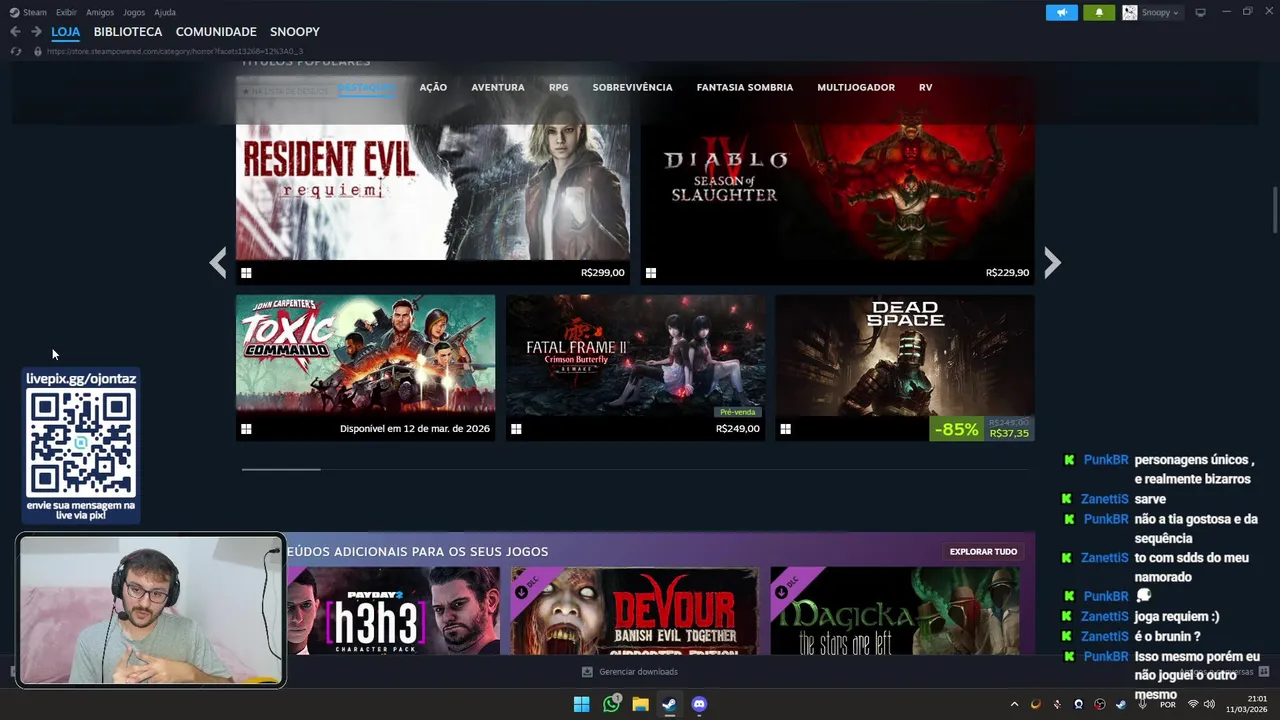Select the SOBREVIVÊNCIA category tab
The image size is (1280, 720).
point(632,88)
